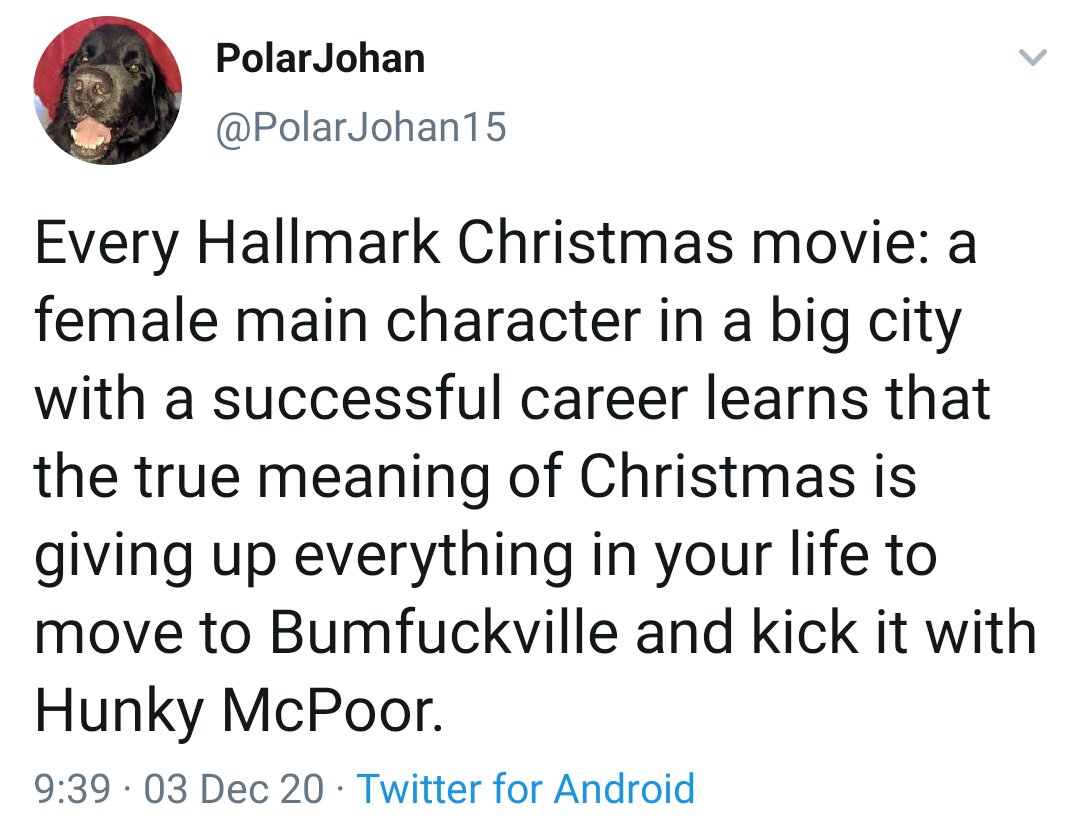Open the PolarJohan display name profile
Screen dimensions: 1080x839
(x=320, y=58)
